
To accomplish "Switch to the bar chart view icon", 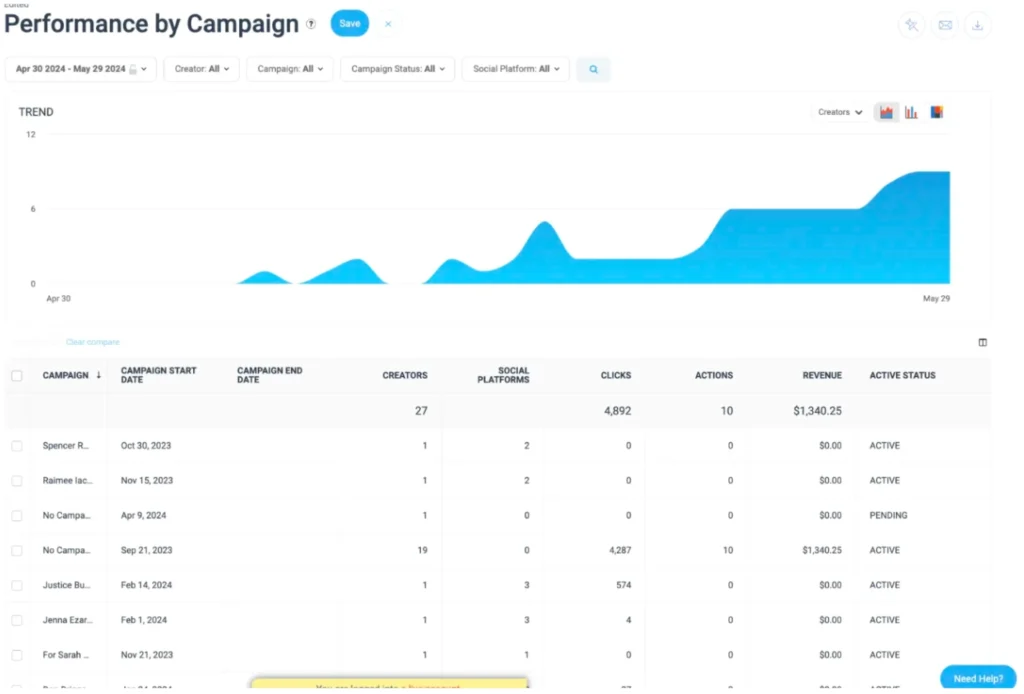I will pyautogui.click(x=911, y=112).
